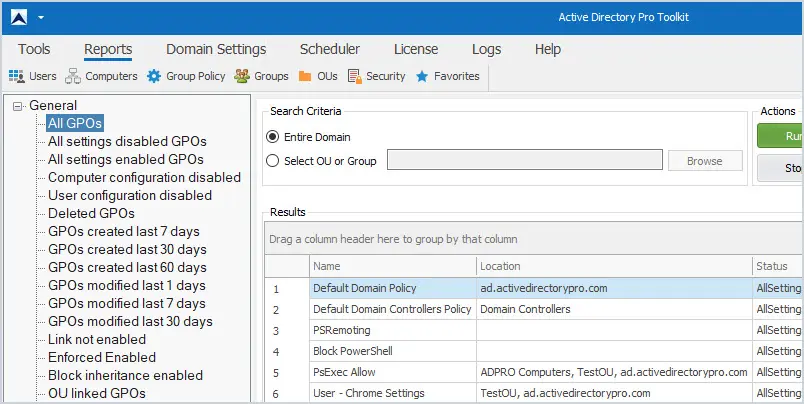The height and width of the screenshot is (404, 804).
Task: Select 'Block inheritance enabled' report
Action: coord(126,375)
